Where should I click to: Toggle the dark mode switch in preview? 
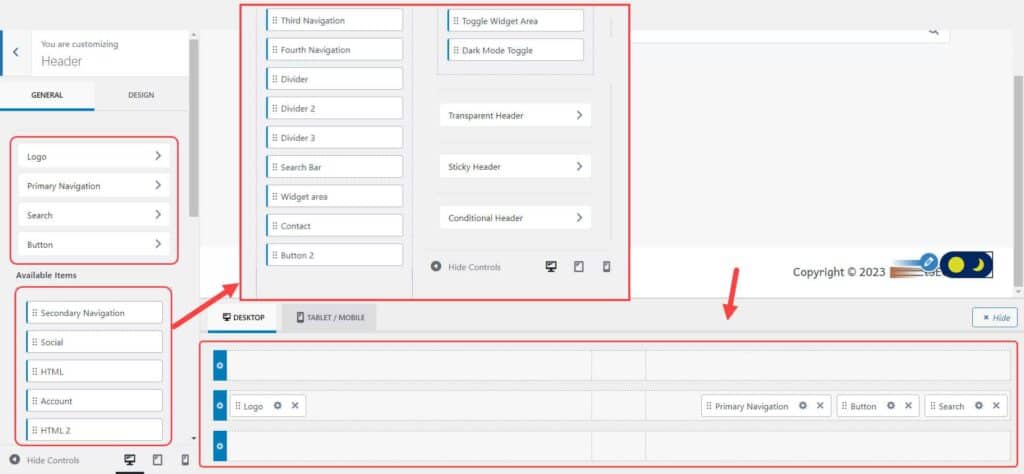point(967,264)
